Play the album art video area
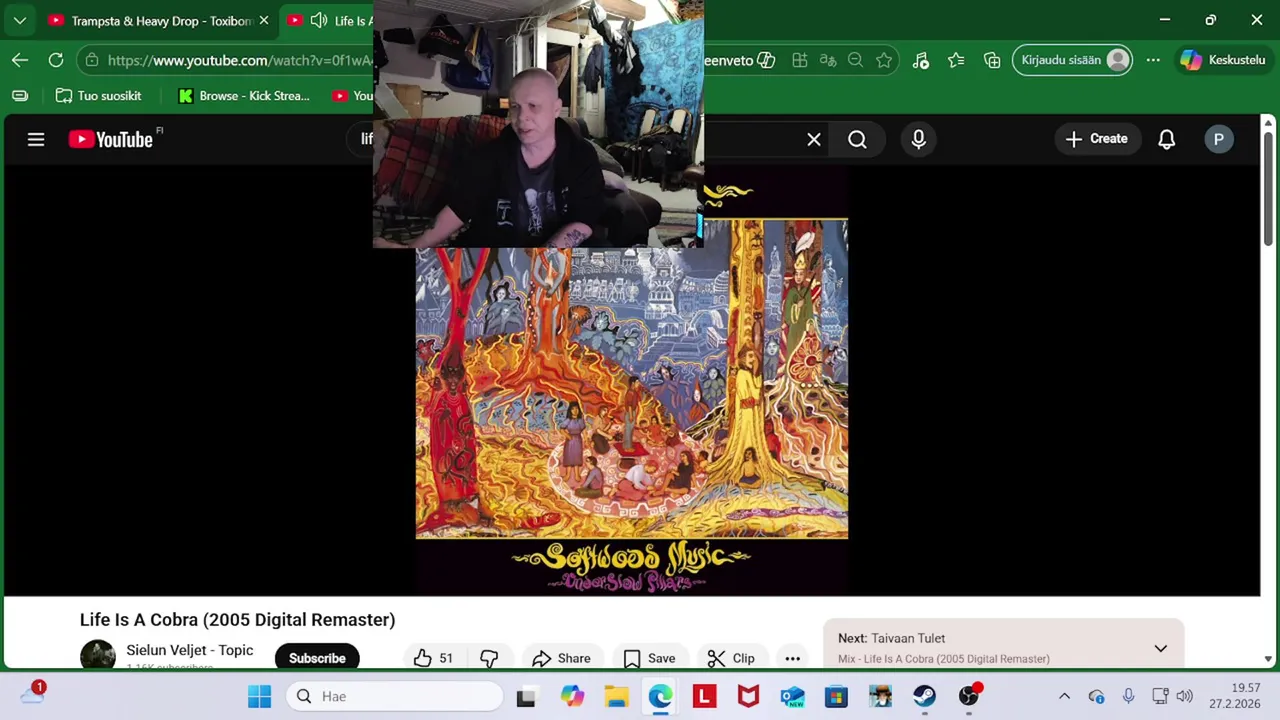The width and height of the screenshot is (1280, 720). tap(632, 380)
